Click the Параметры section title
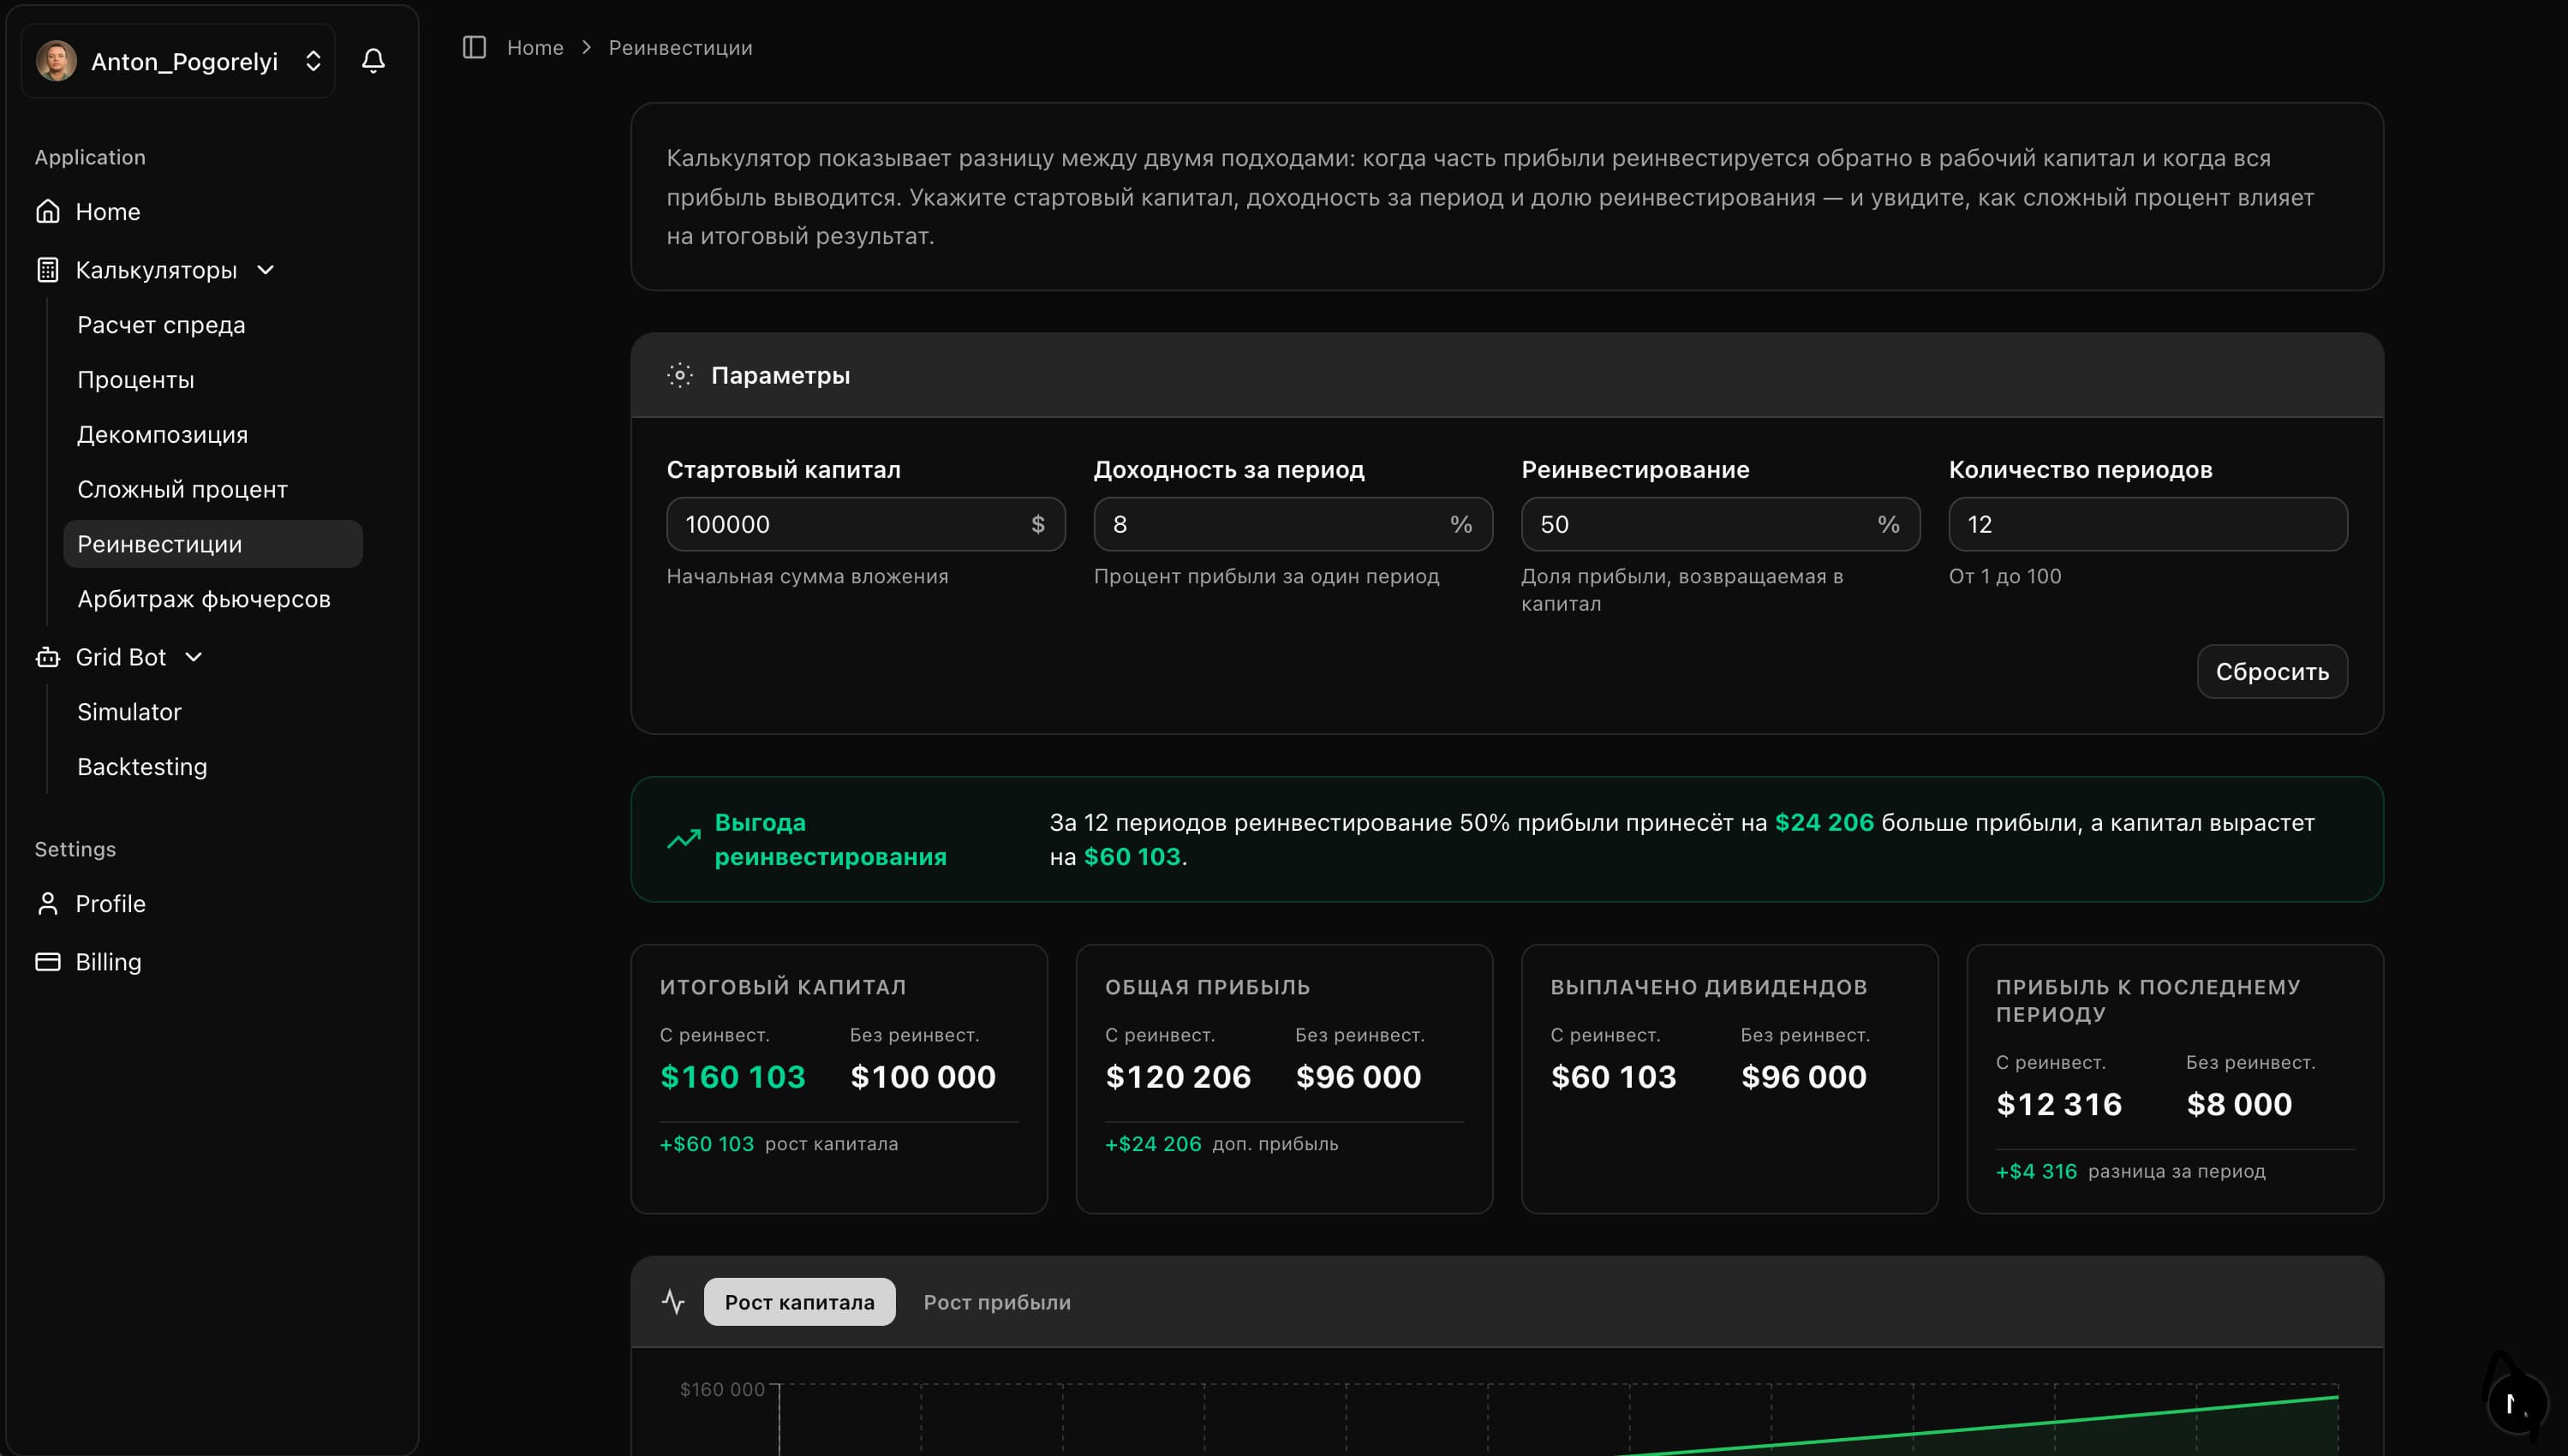Viewport: 2568px width, 1456px height. click(x=780, y=376)
